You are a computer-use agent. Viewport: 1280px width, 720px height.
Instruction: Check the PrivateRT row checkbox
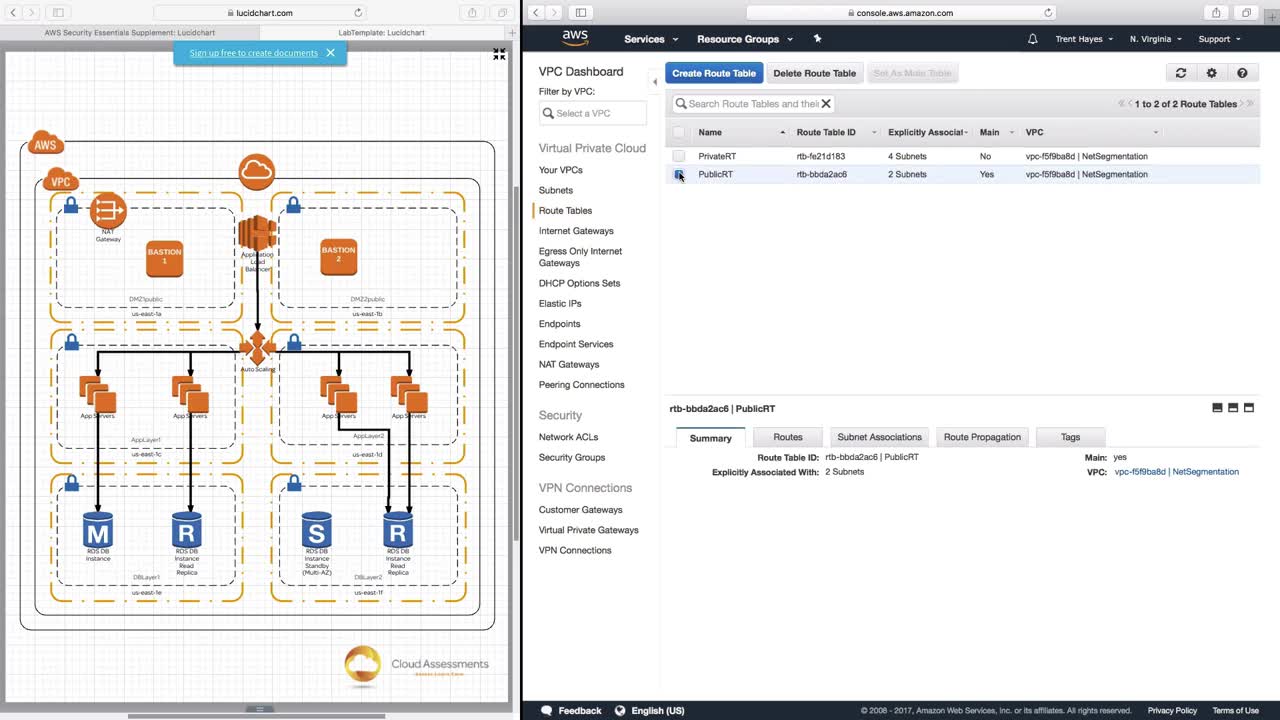pyautogui.click(x=679, y=156)
